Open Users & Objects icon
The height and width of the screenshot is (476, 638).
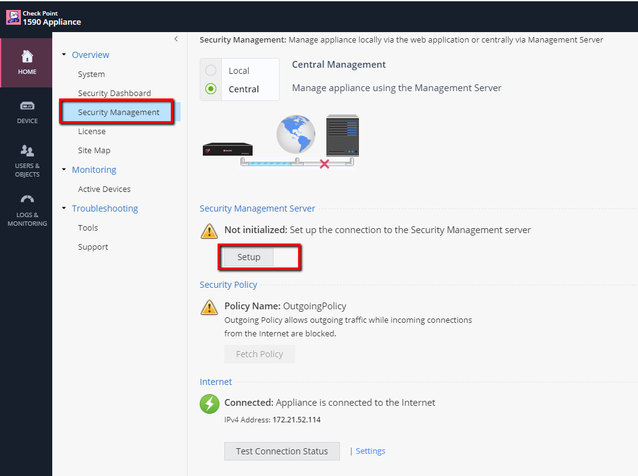pyautogui.click(x=27, y=151)
